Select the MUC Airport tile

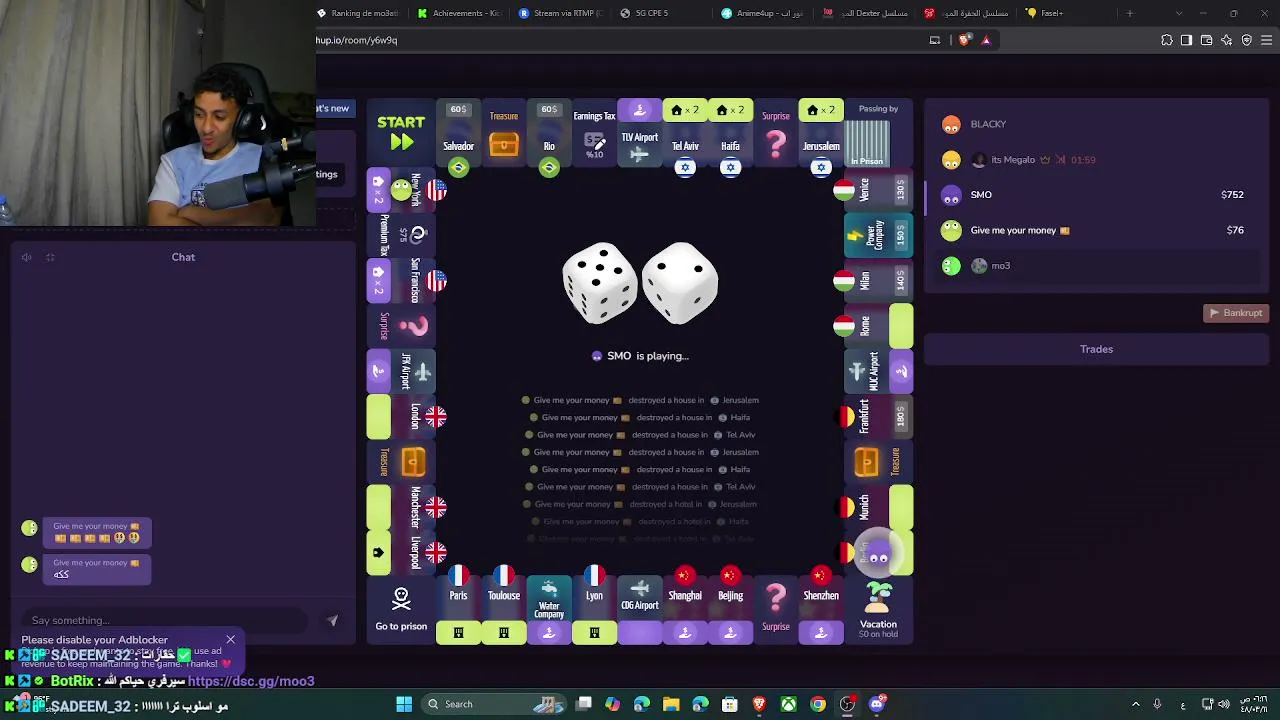coord(878,371)
